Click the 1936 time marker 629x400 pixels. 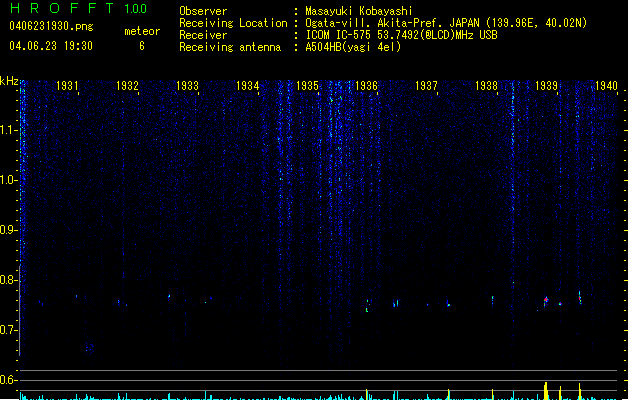(367, 85)
